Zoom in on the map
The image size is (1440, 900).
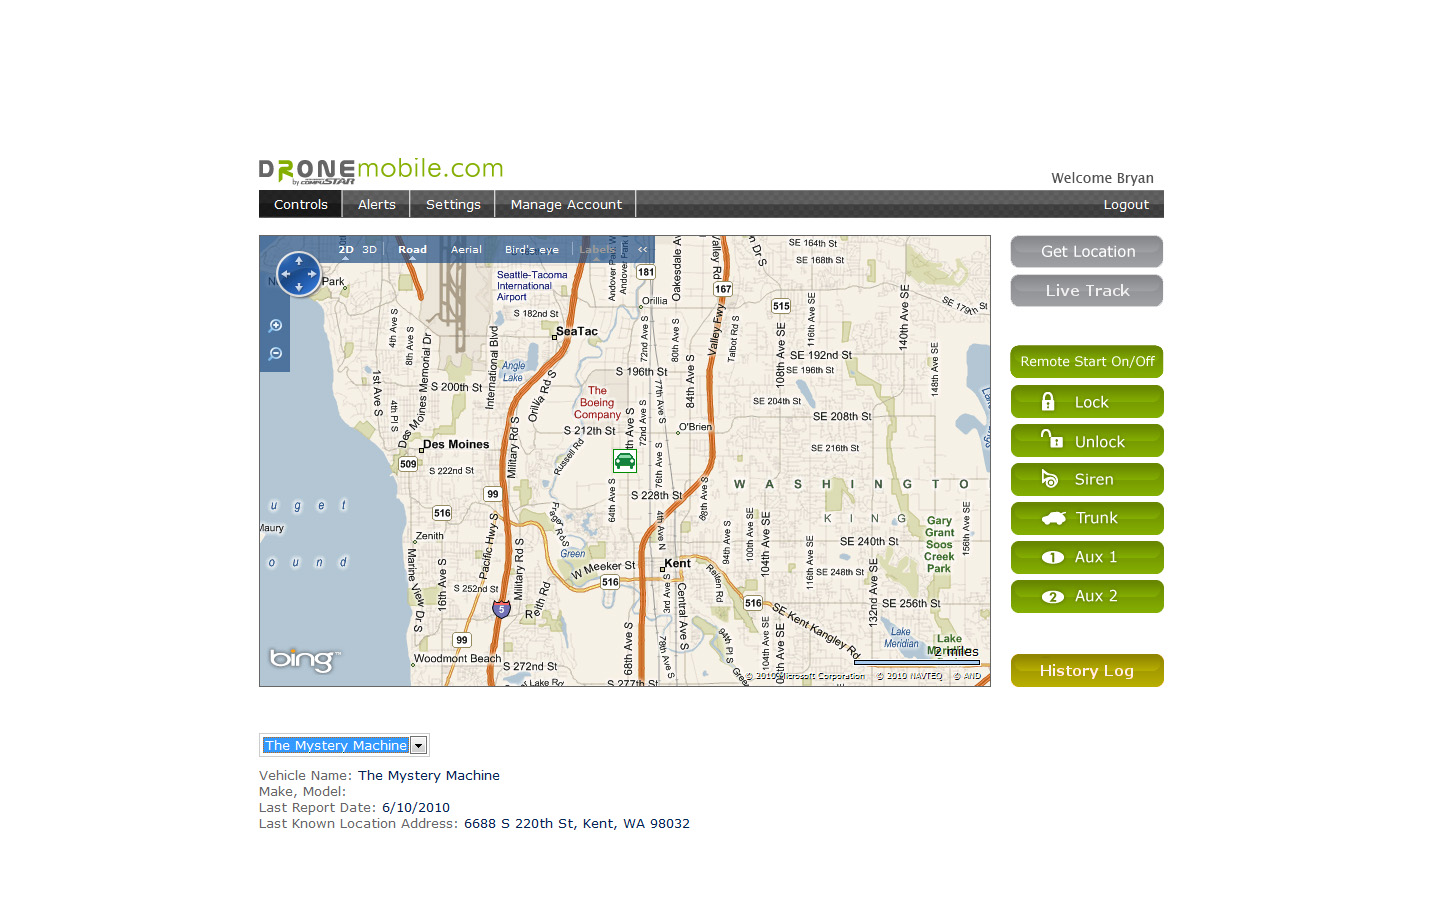click(276, 325)
